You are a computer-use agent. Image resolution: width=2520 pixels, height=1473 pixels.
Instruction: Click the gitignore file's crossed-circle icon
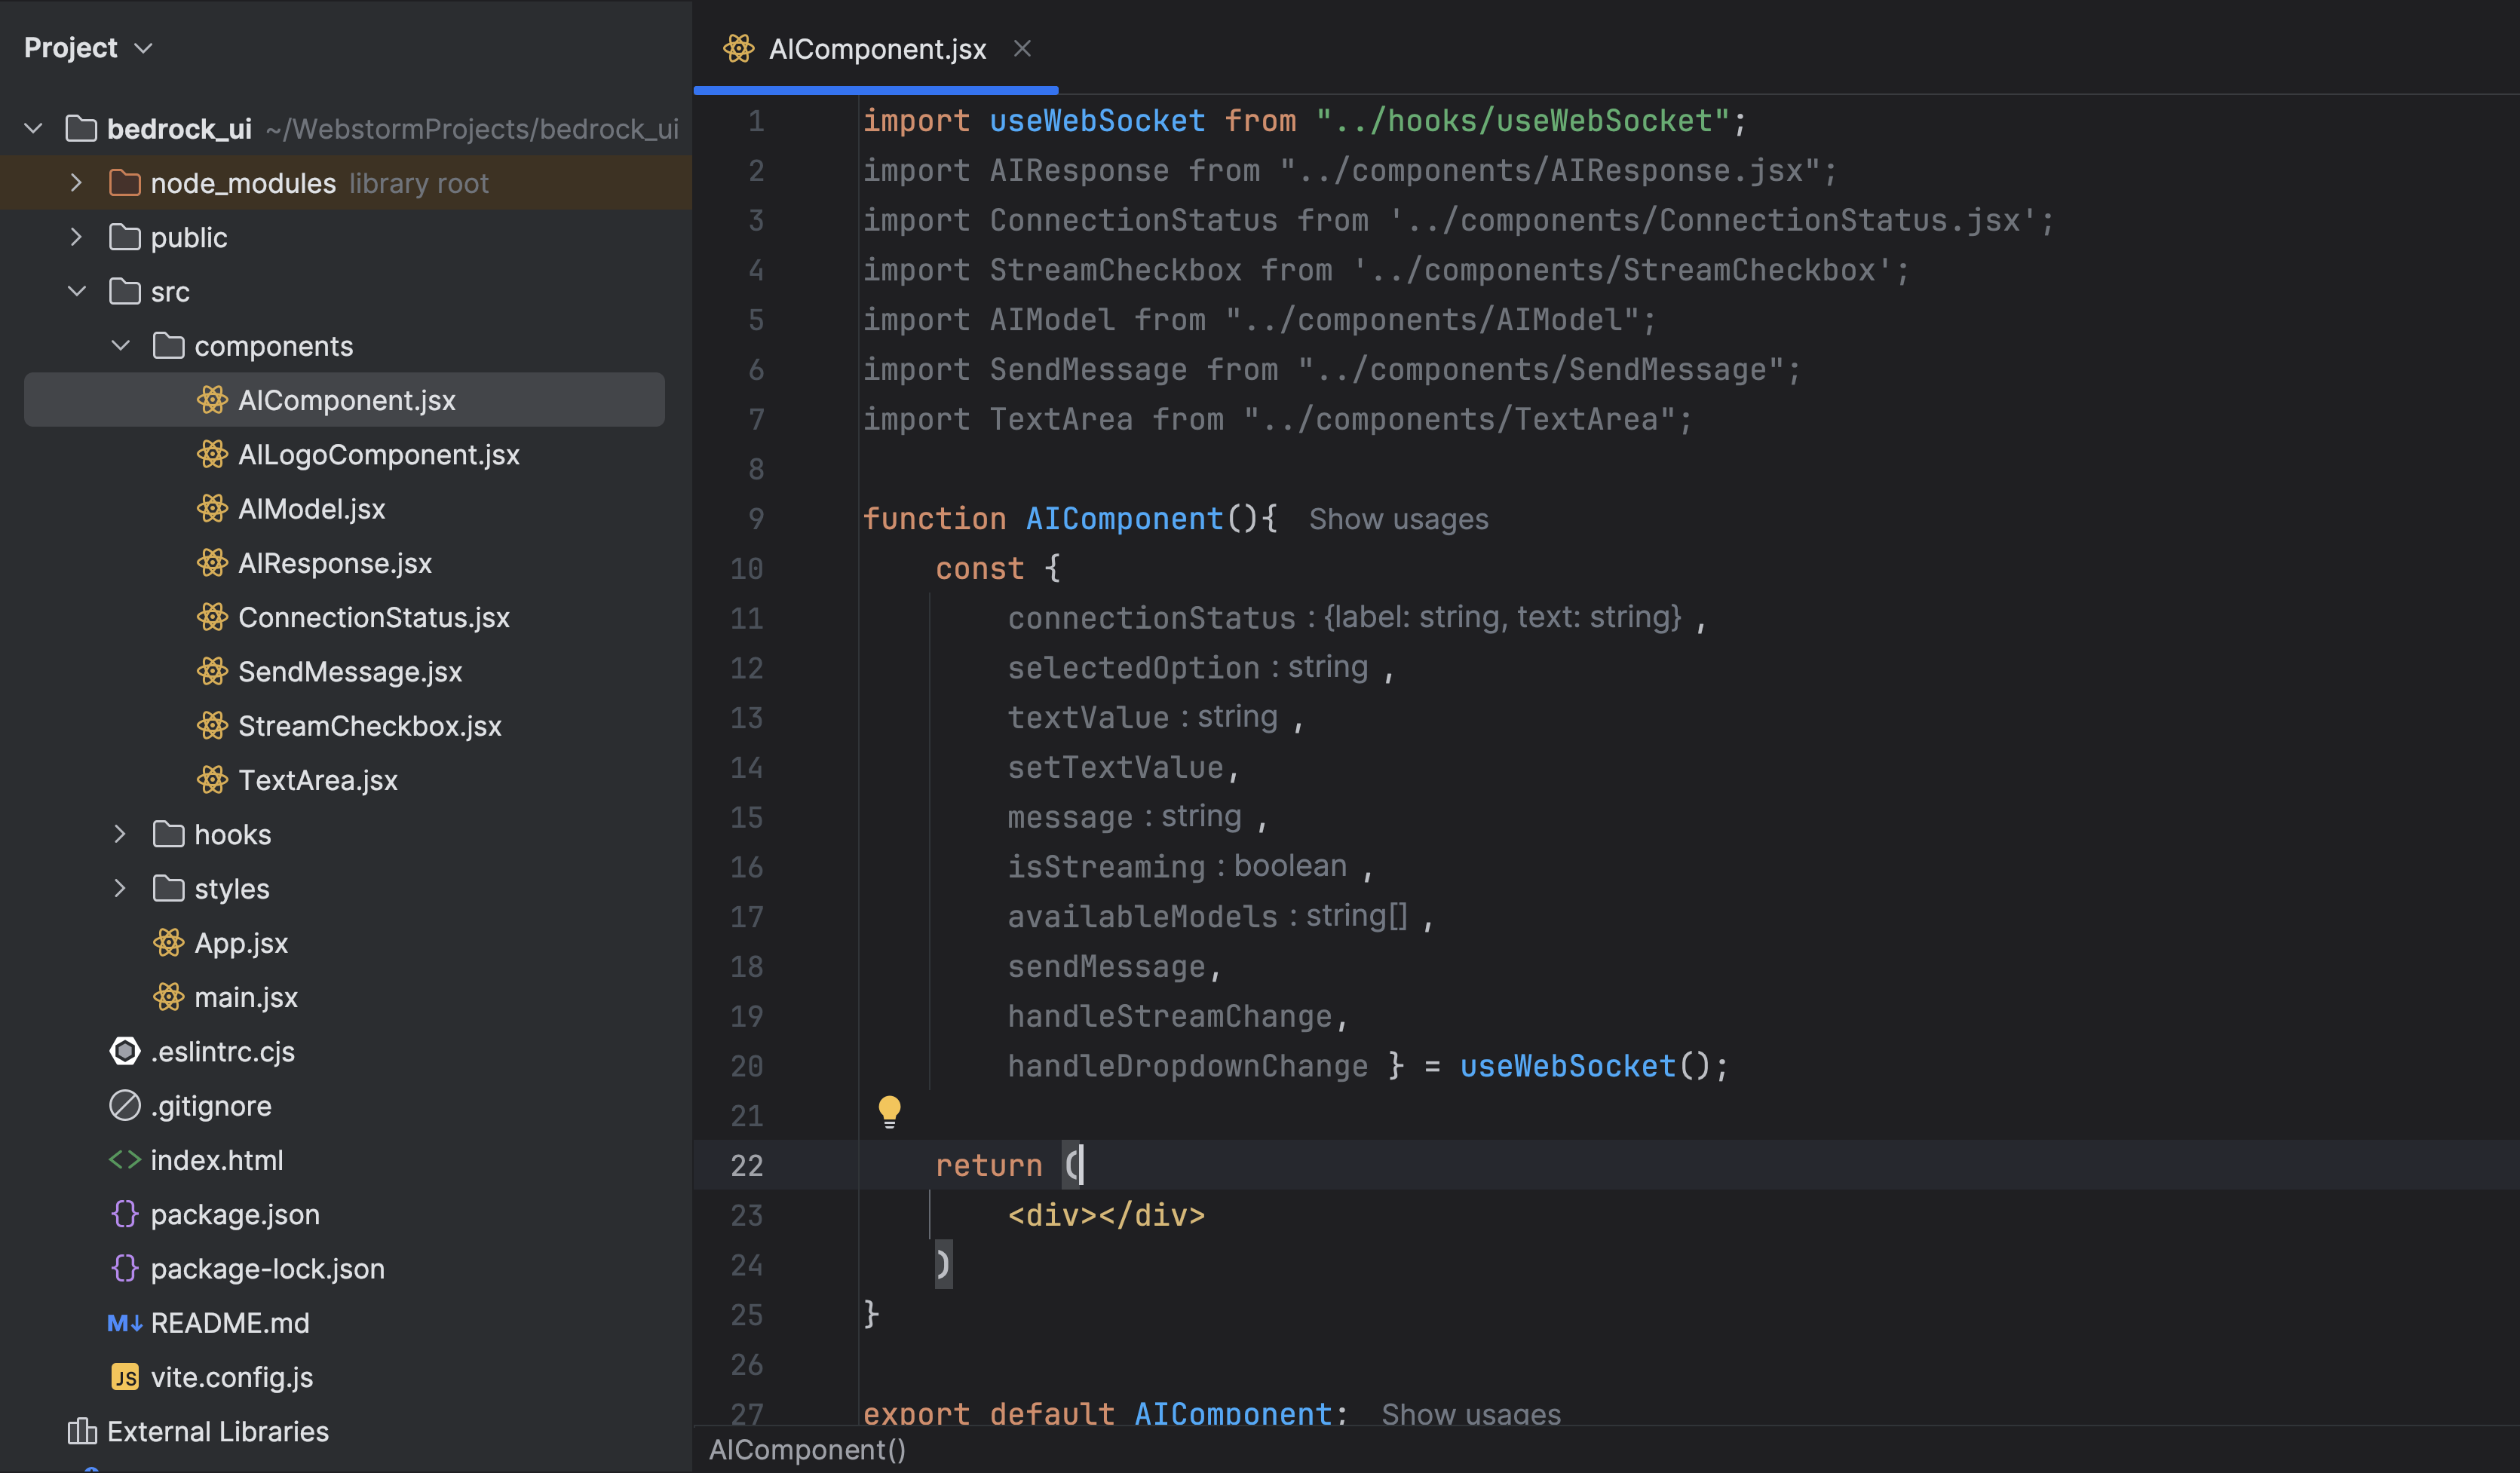[x=124, y=1105]
